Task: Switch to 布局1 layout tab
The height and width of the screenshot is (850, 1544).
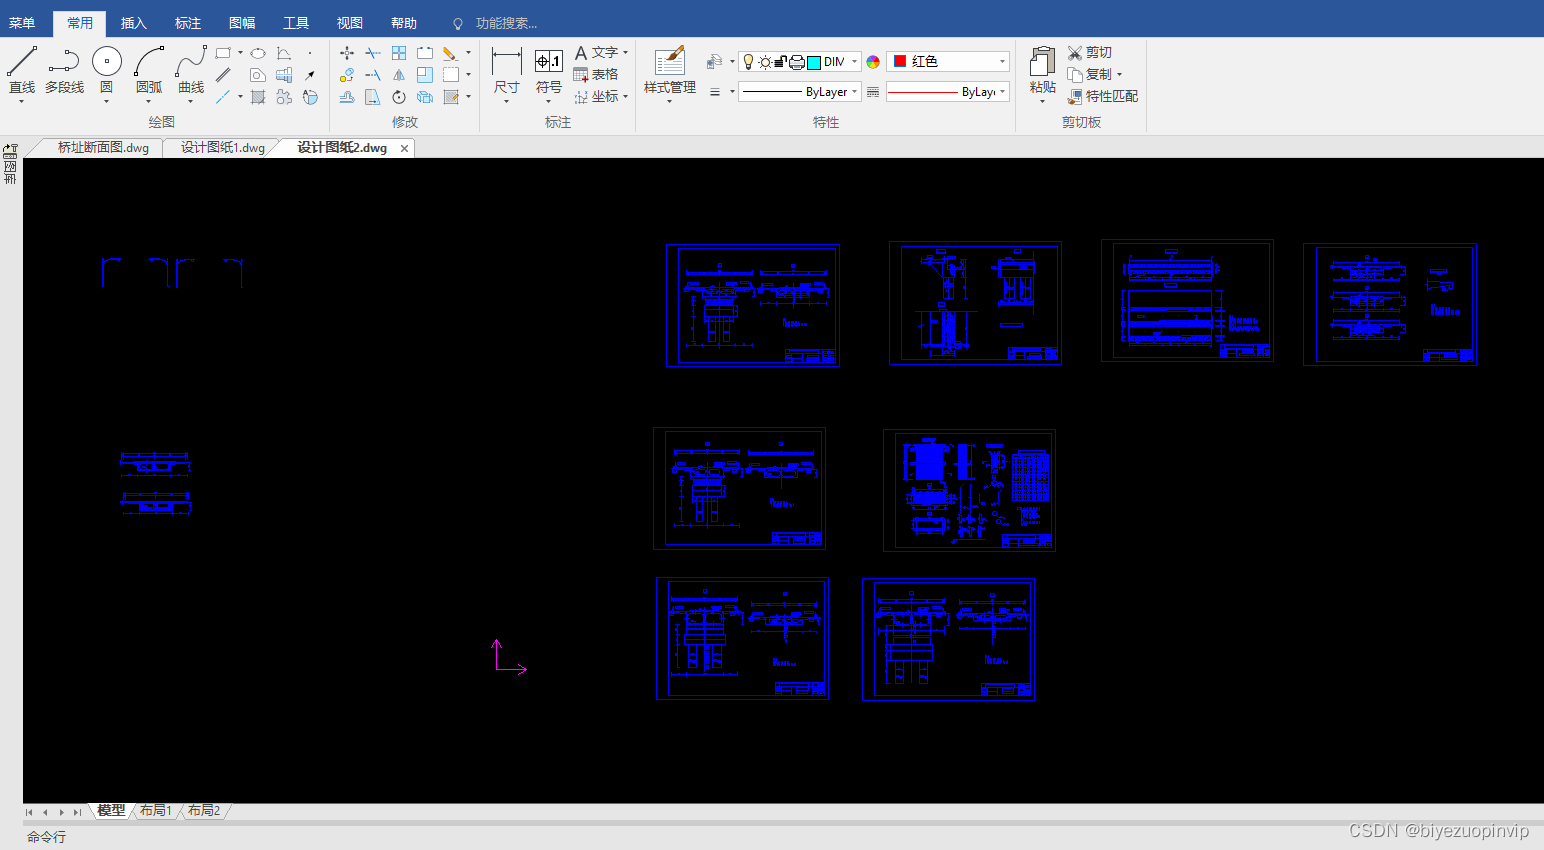Action: pos(156,811)
